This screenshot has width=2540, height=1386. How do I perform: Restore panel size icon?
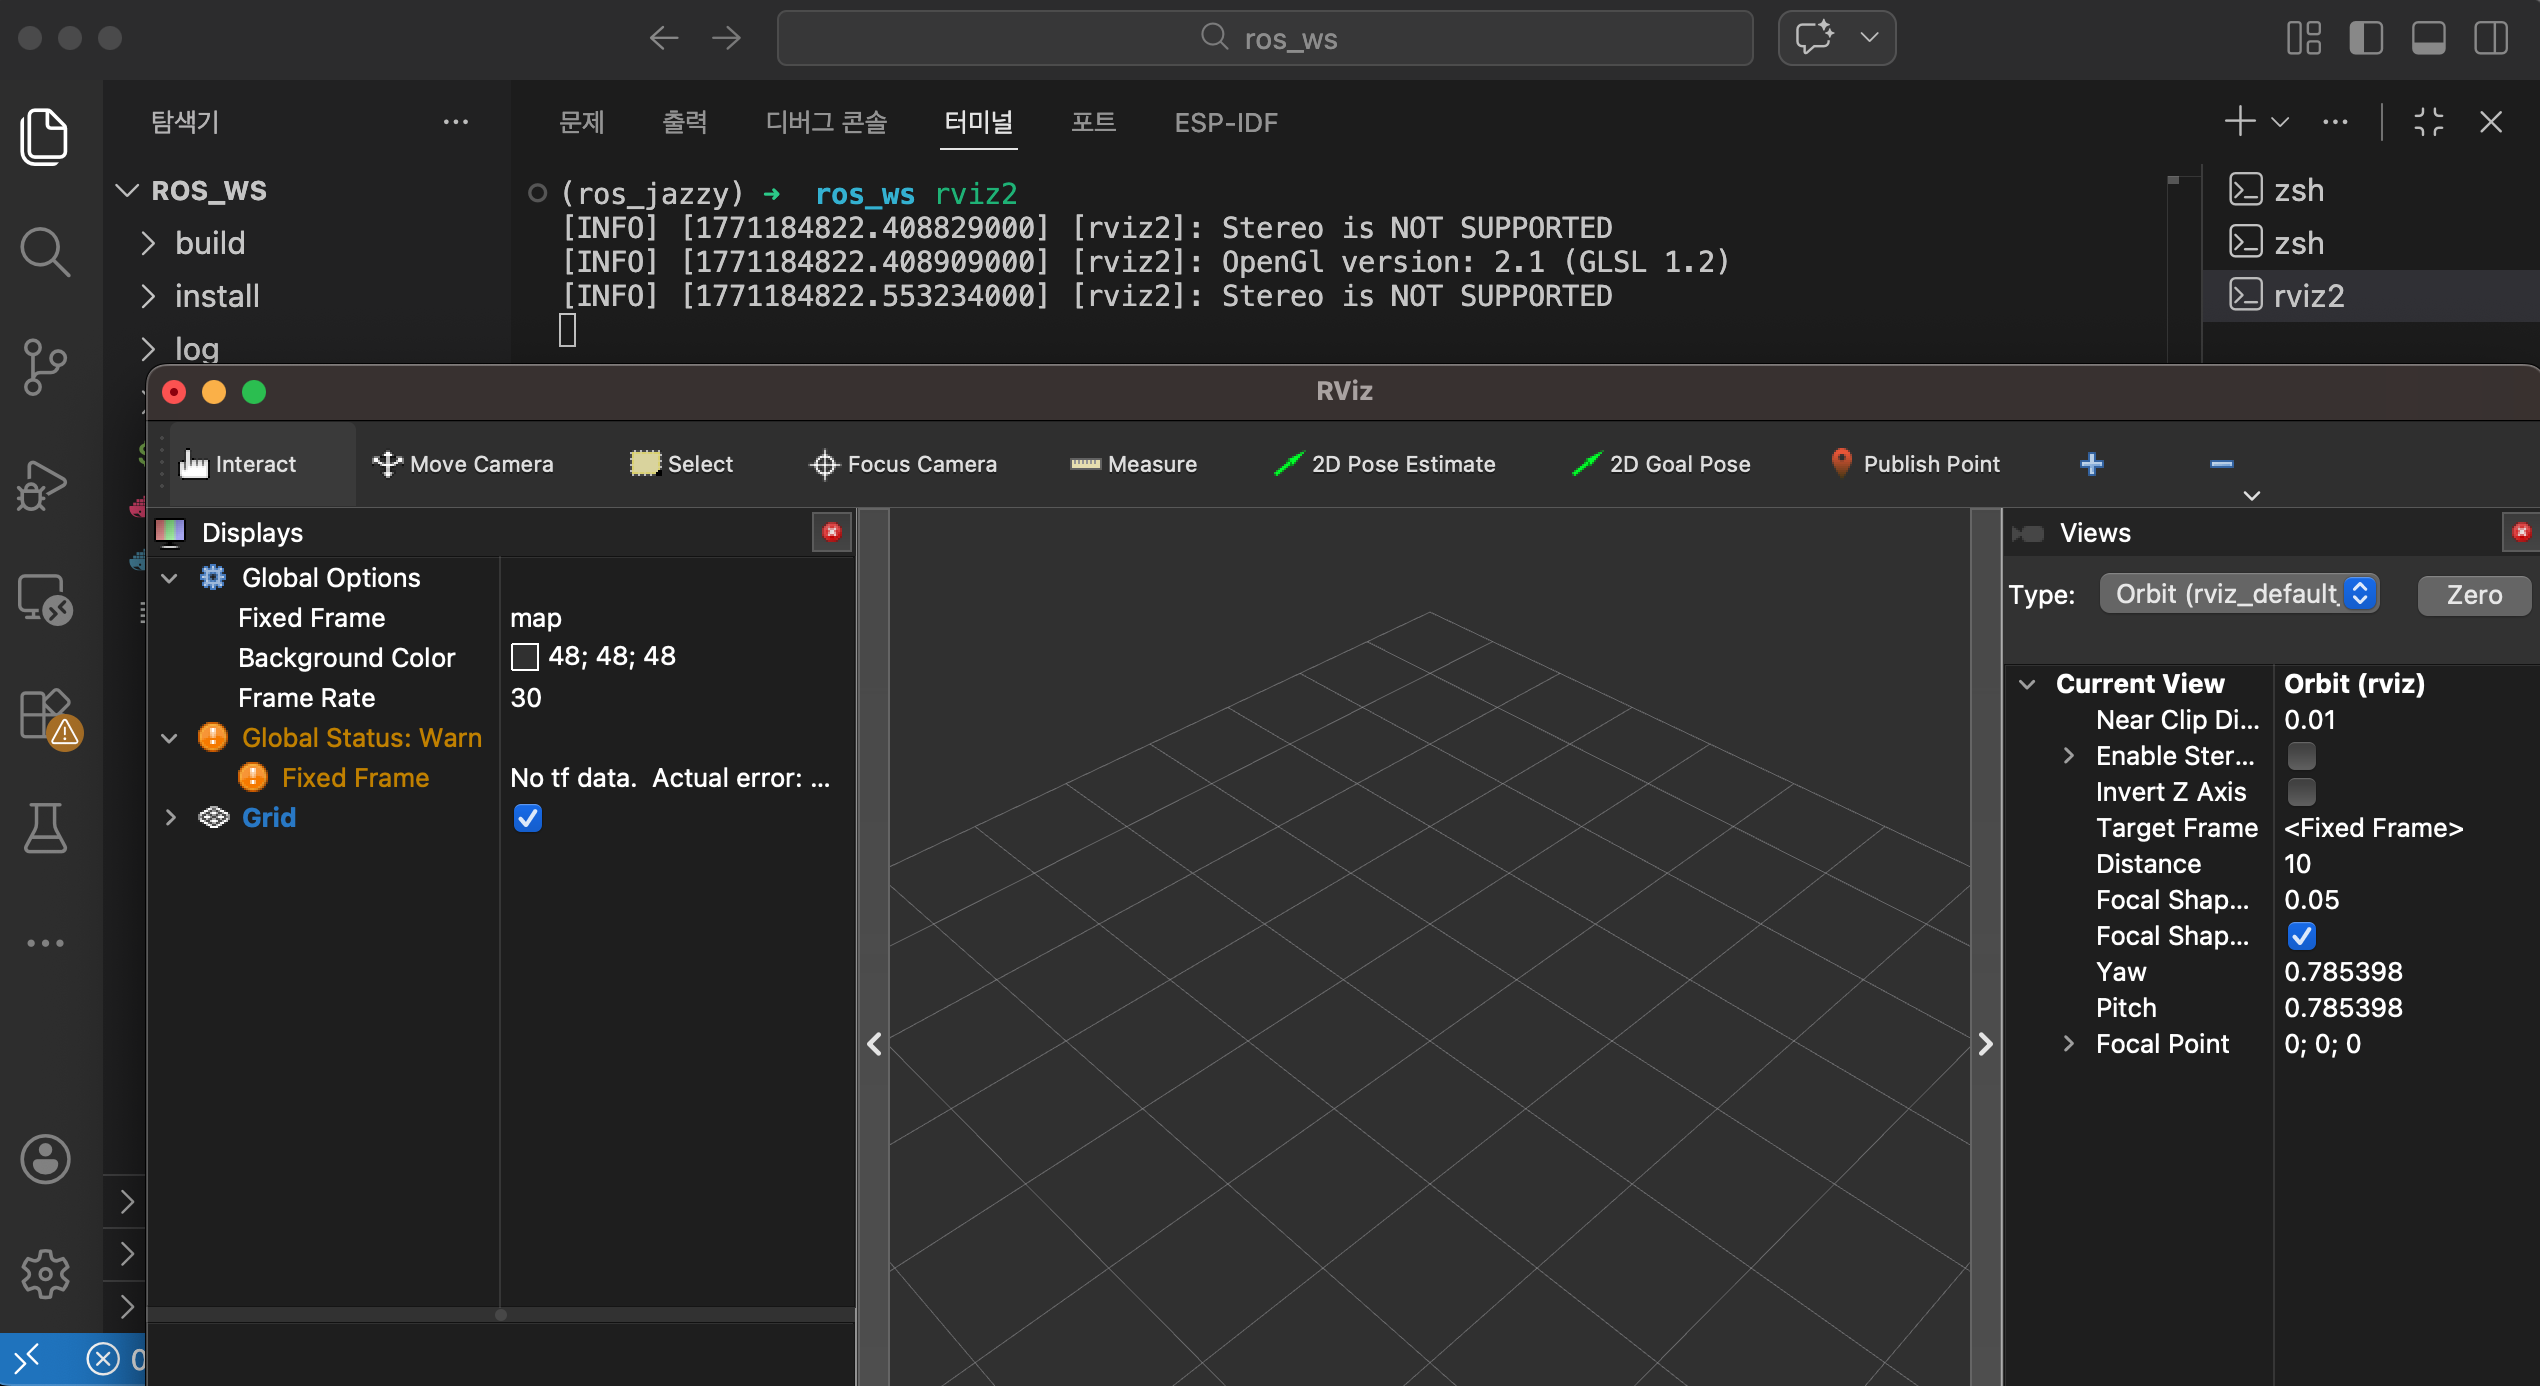2428,122
